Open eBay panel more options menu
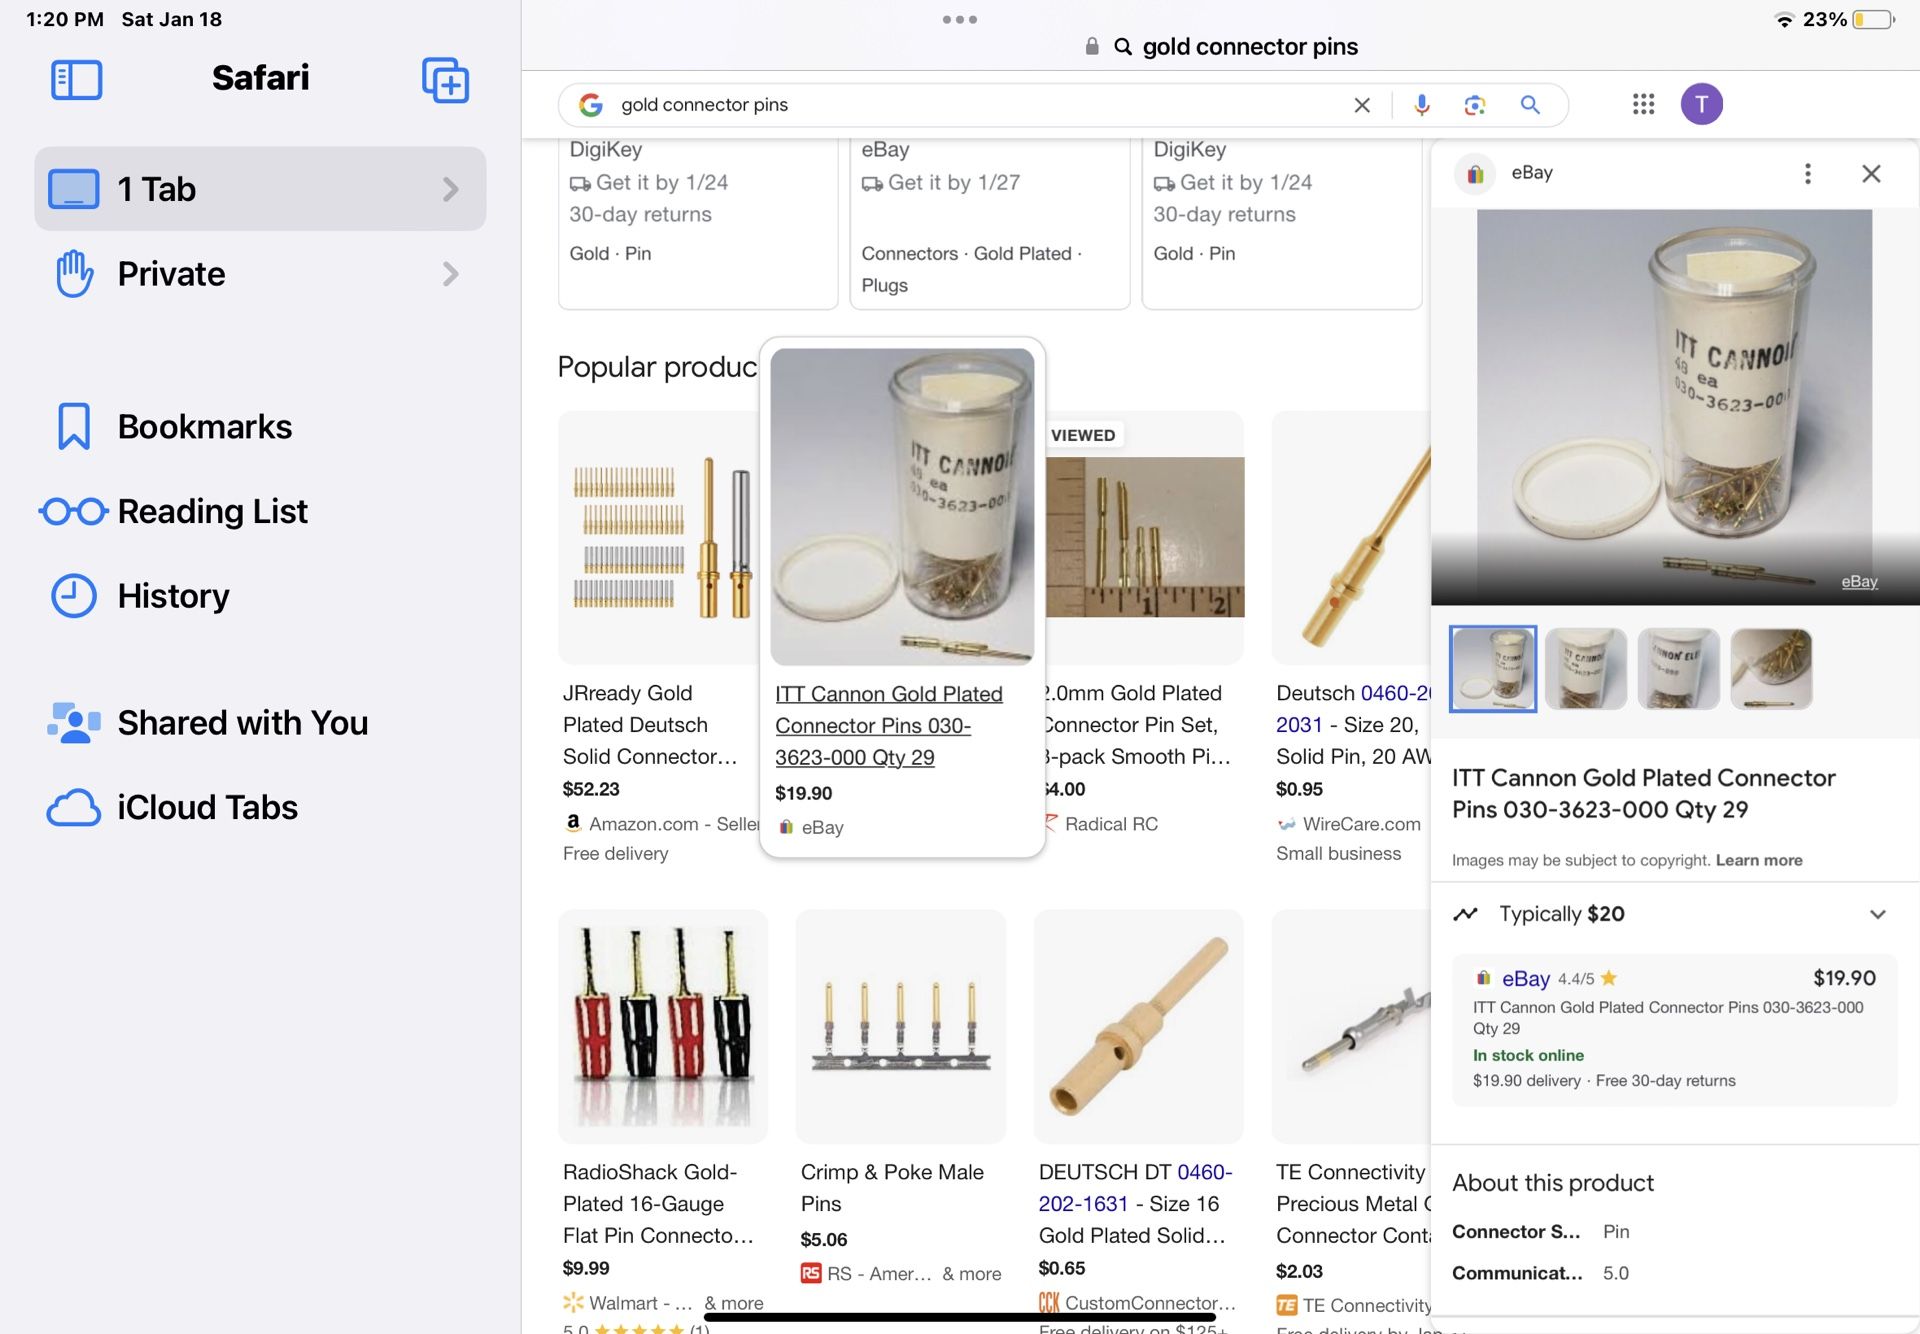 [x=1807, y=174]
